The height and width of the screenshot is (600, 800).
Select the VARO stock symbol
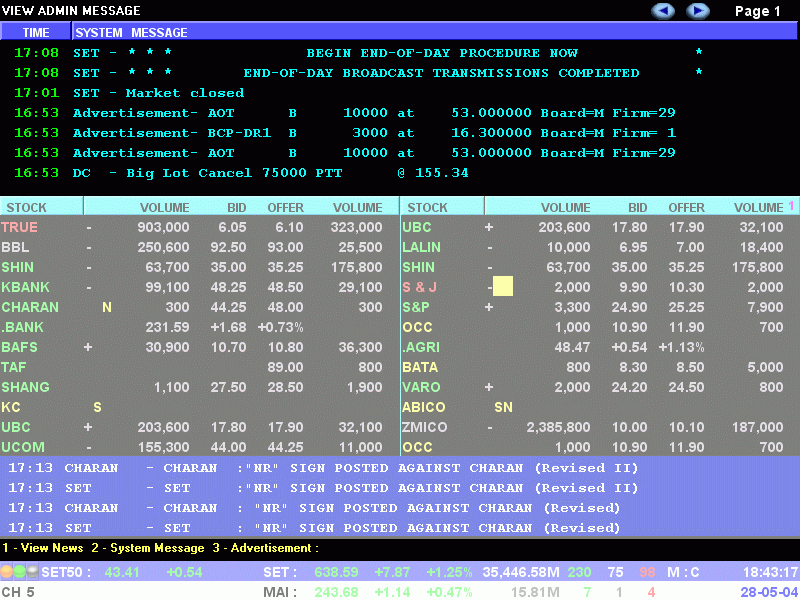coord(421,387)
